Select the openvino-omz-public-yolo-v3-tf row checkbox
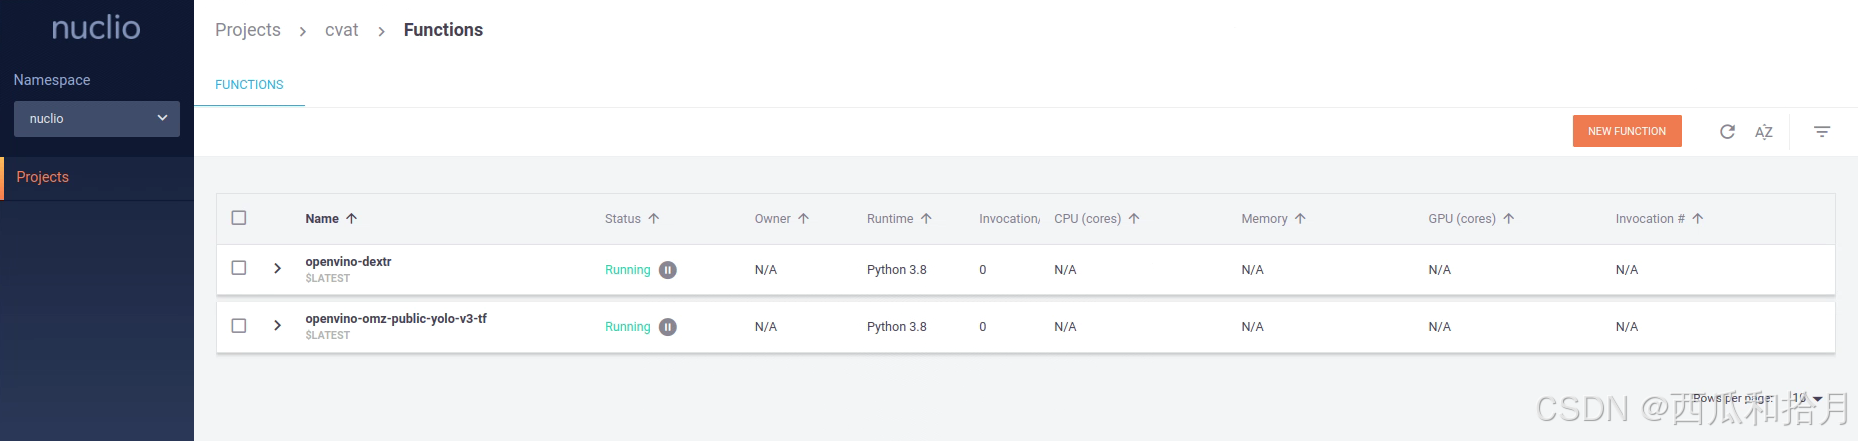 pyautogui.click(x=239, y=326)
